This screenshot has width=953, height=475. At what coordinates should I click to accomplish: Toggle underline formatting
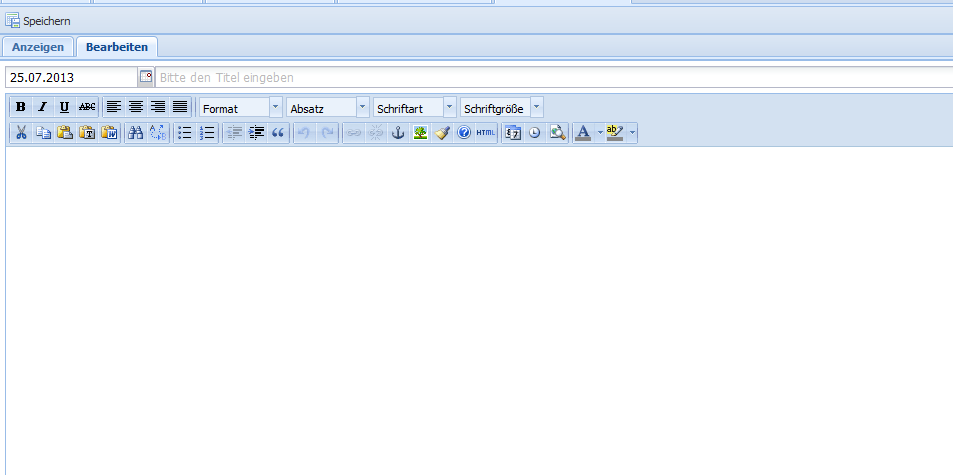click(64, 107)
